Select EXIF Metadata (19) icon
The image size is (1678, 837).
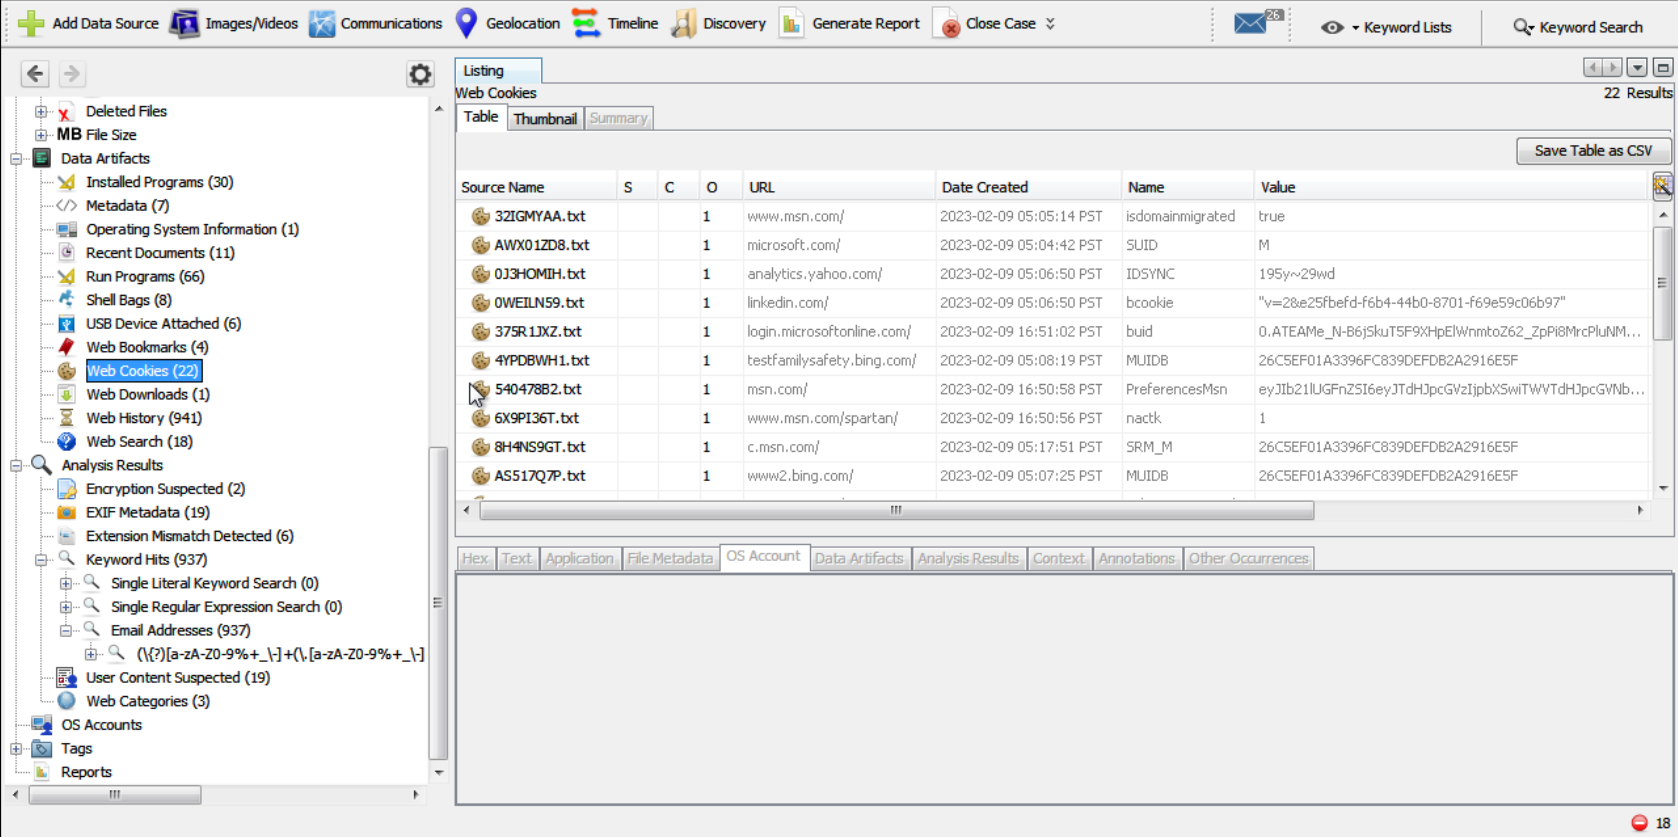[67, 512]
